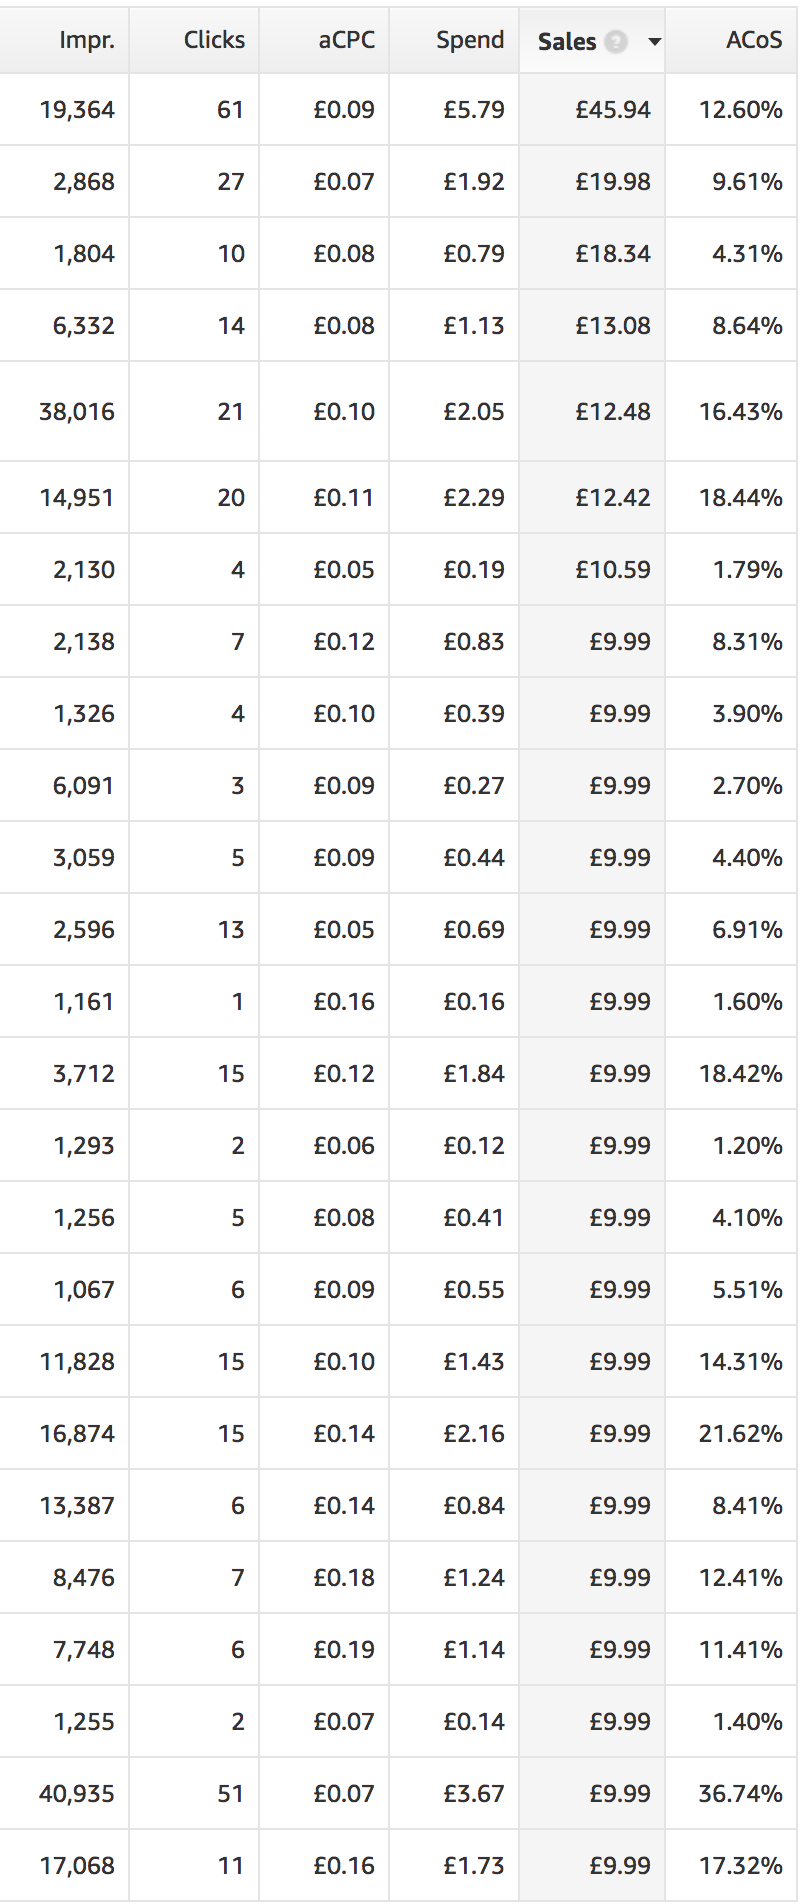Click the 61 clicks cell

194,110
